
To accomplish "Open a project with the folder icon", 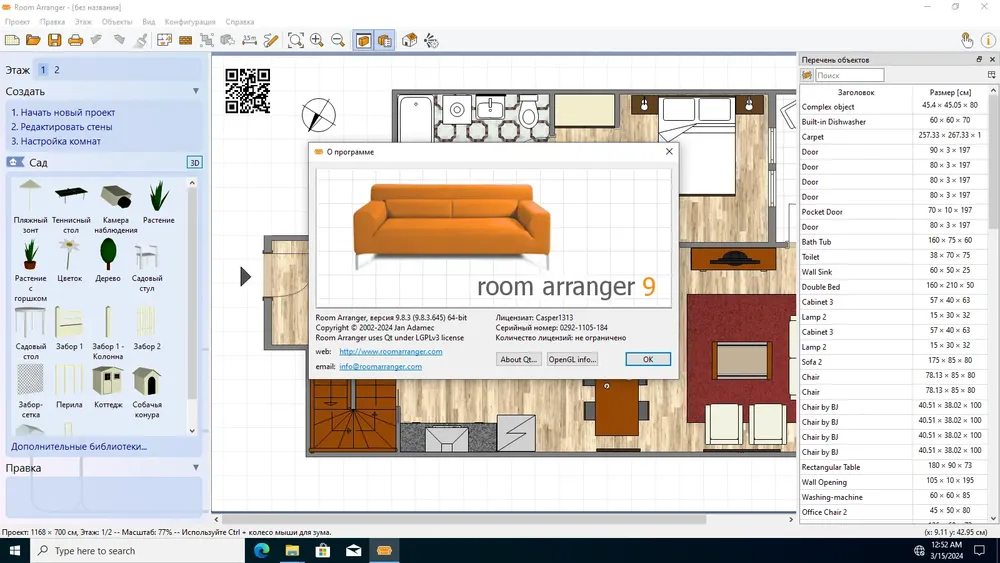I will coord(33,40).
